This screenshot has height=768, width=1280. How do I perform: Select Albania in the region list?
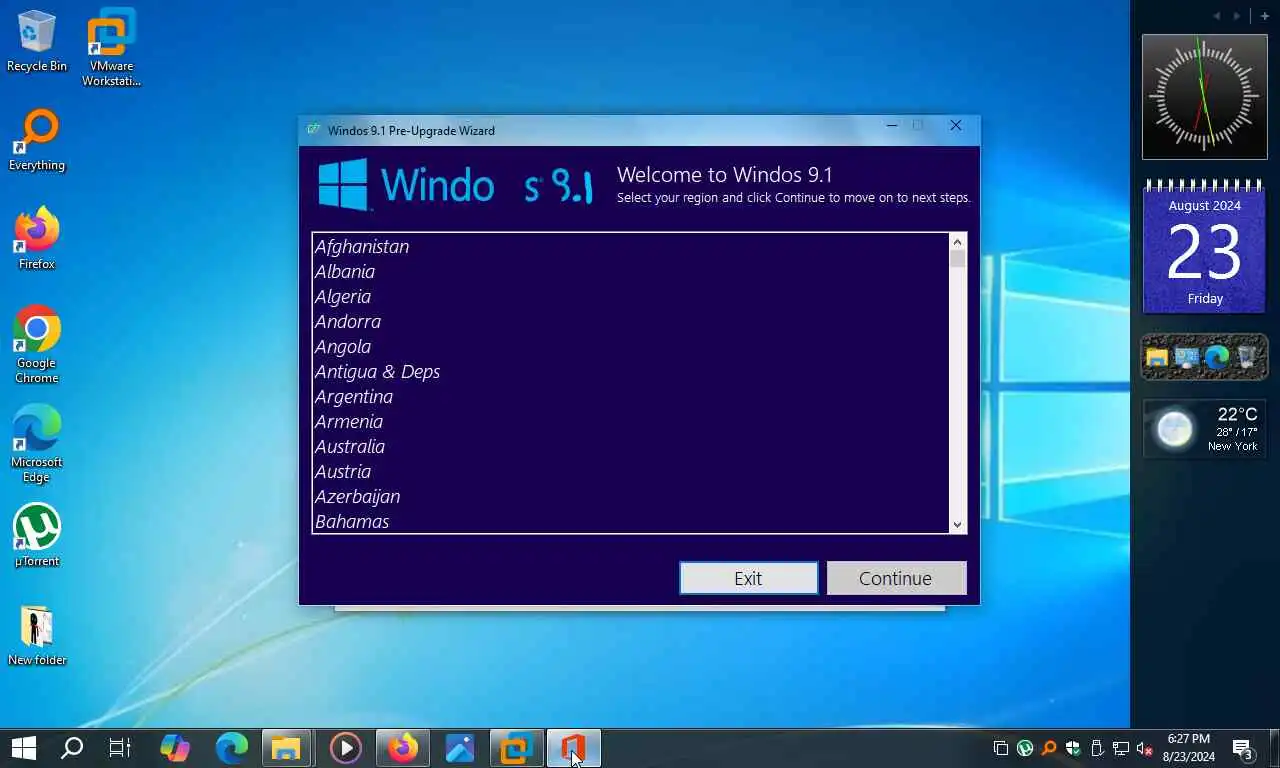pos(630,271)
